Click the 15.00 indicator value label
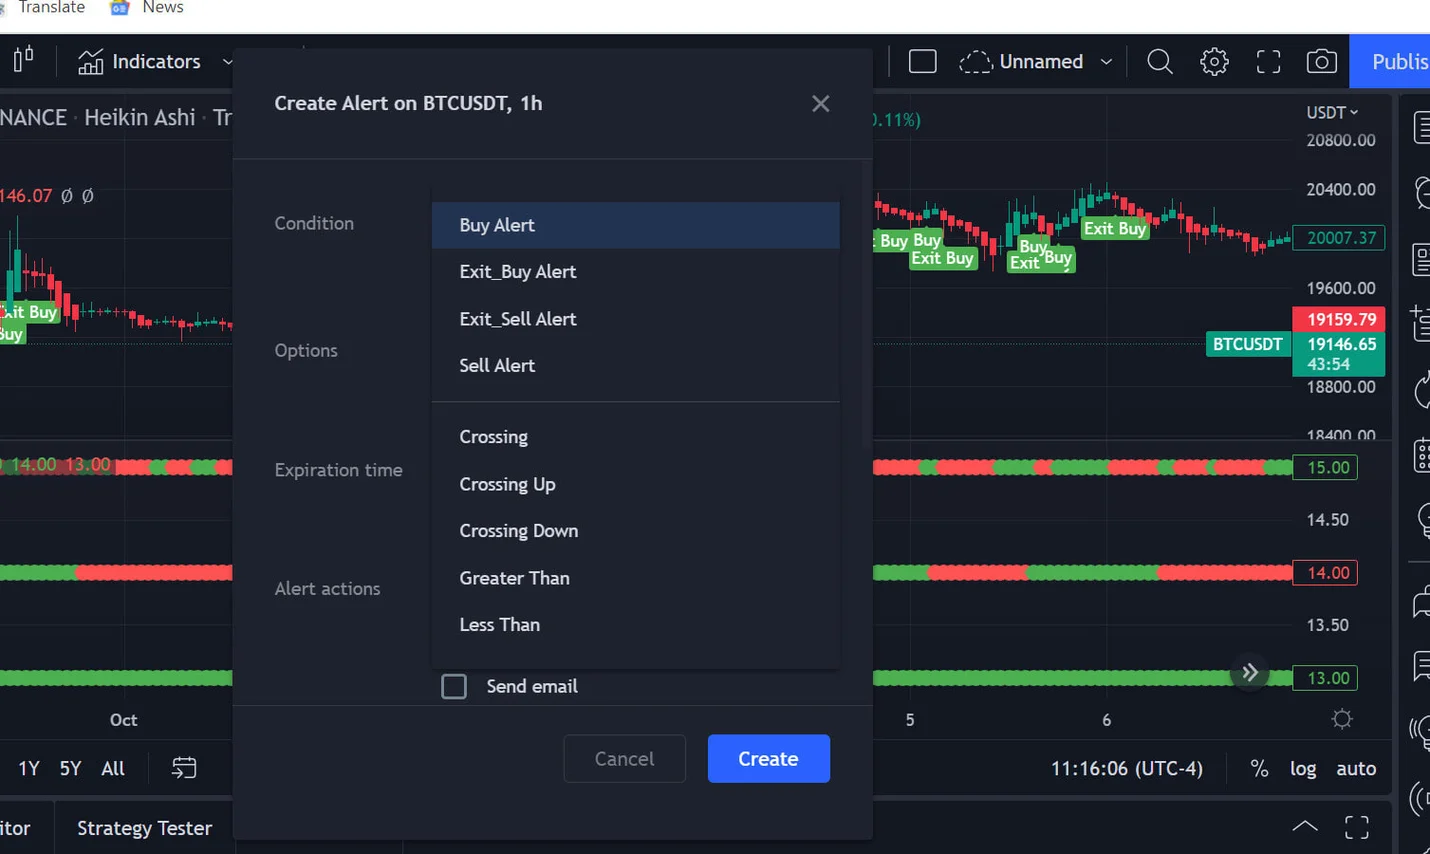Viewport: 1430px width, 854px height. pos(1325,467)
